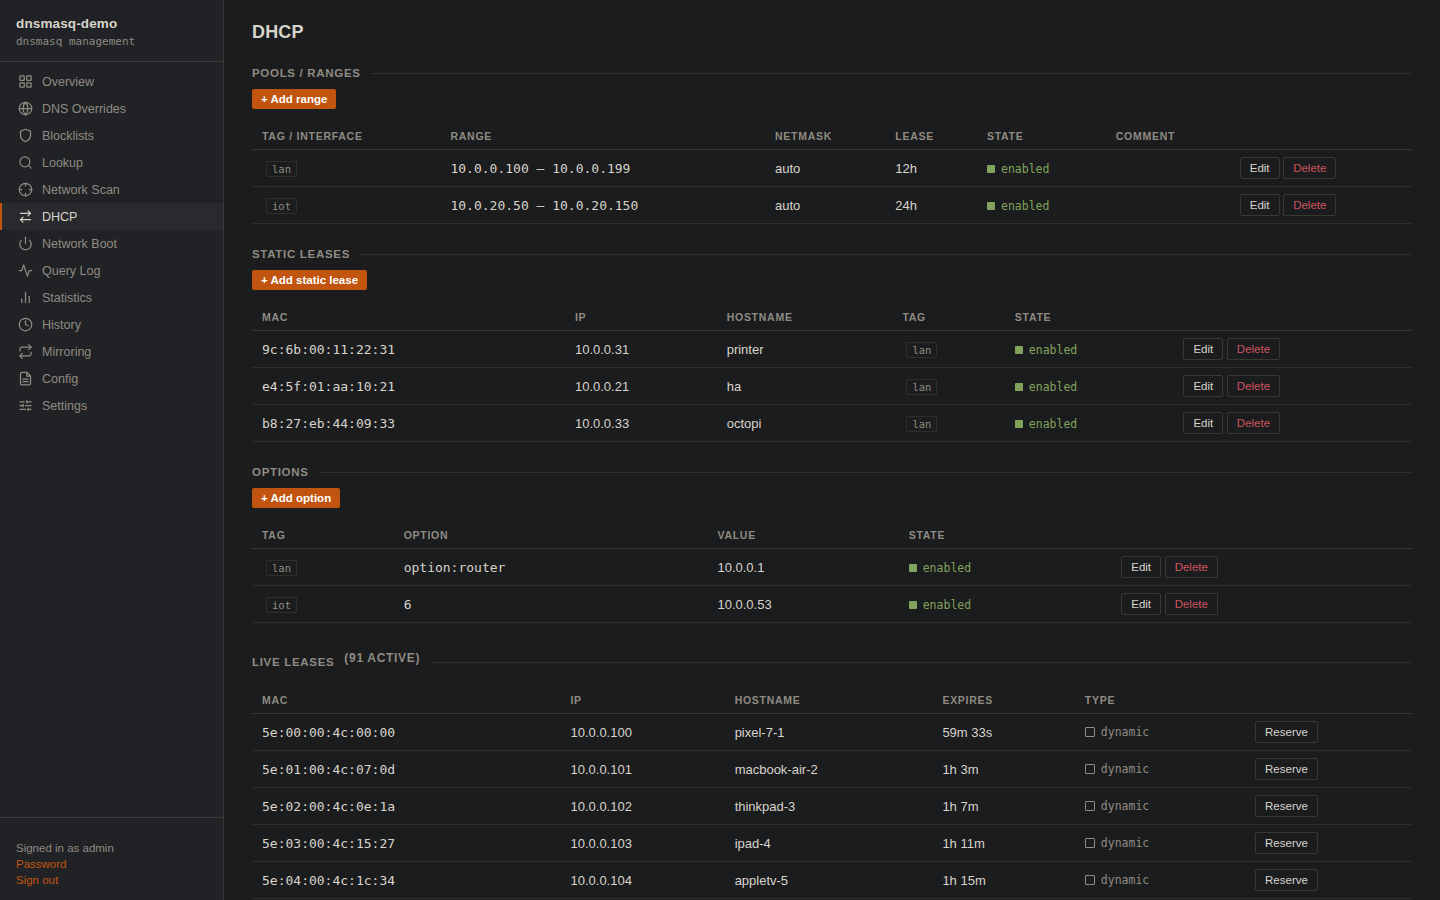Click the Overview grid icon in sidebar
This screenshot has height=900, width=1440.
click(25, 82)
